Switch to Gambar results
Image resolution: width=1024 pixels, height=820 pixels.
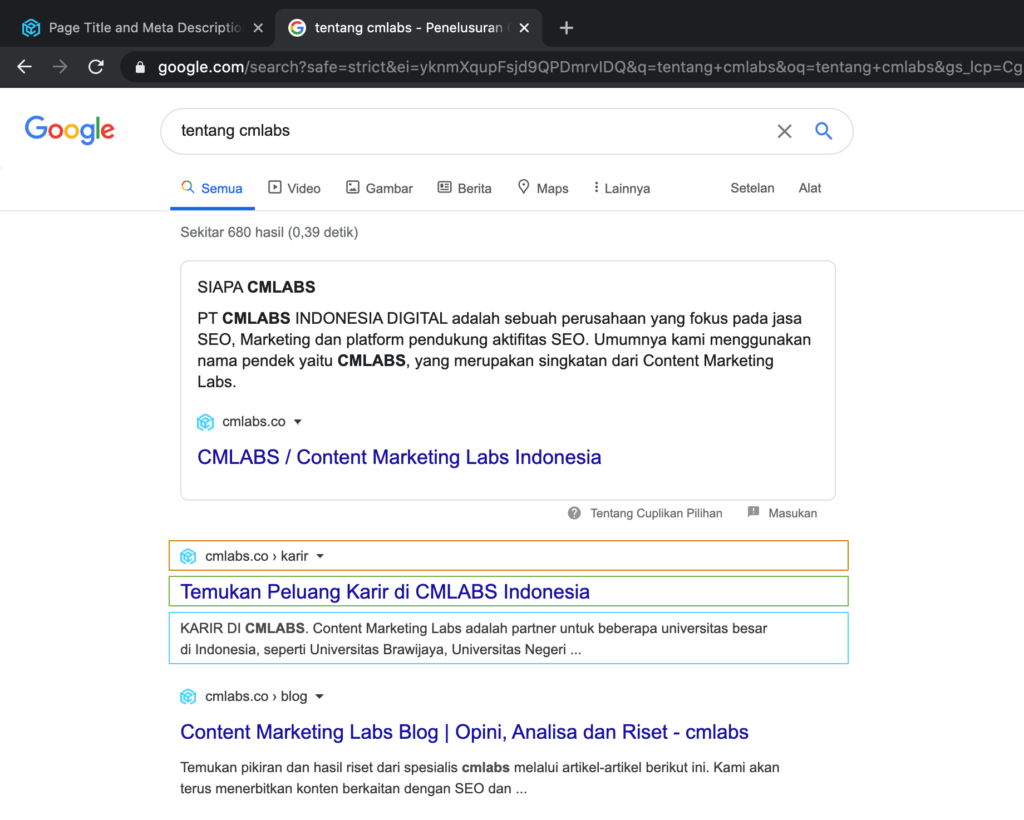click(x=379, y=189)
